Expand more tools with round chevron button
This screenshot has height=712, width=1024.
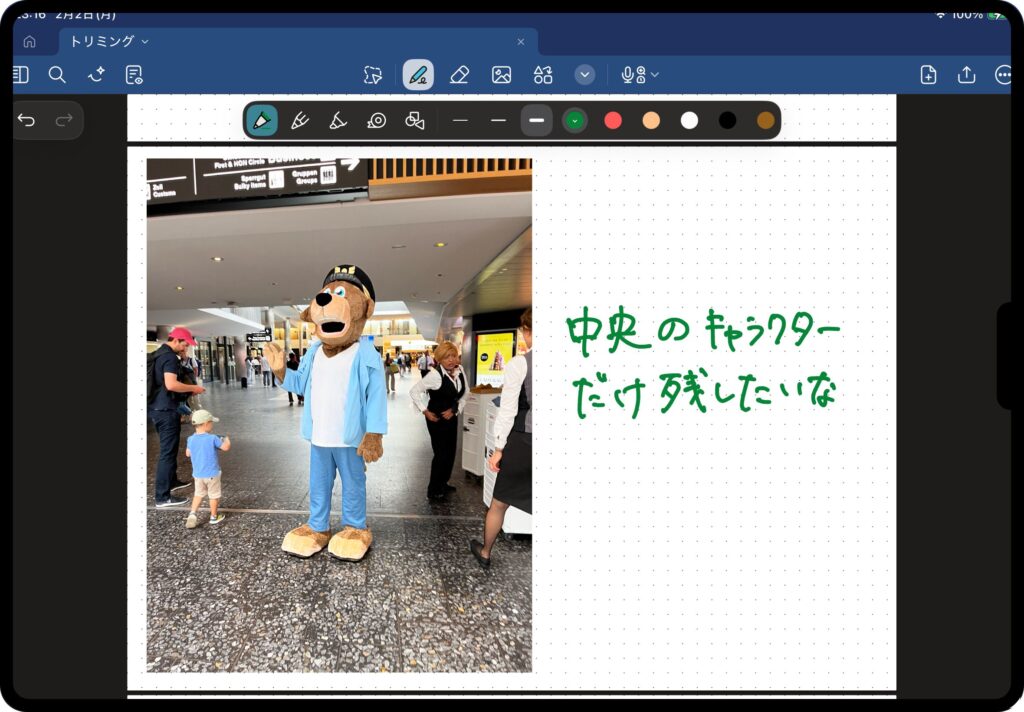tap(585, 75)
